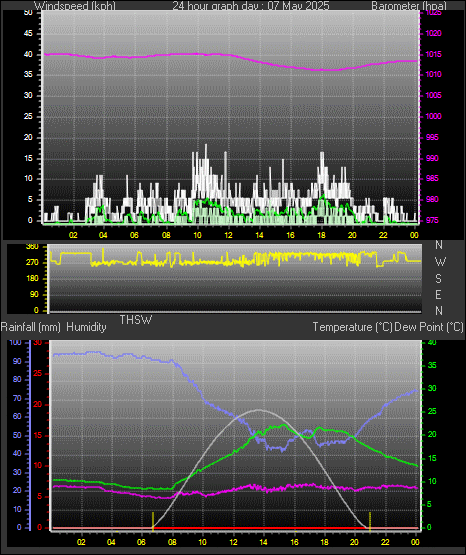Click barometer axis value "1015"
This screenshot has width=466, height=555.
click(433, 55)
